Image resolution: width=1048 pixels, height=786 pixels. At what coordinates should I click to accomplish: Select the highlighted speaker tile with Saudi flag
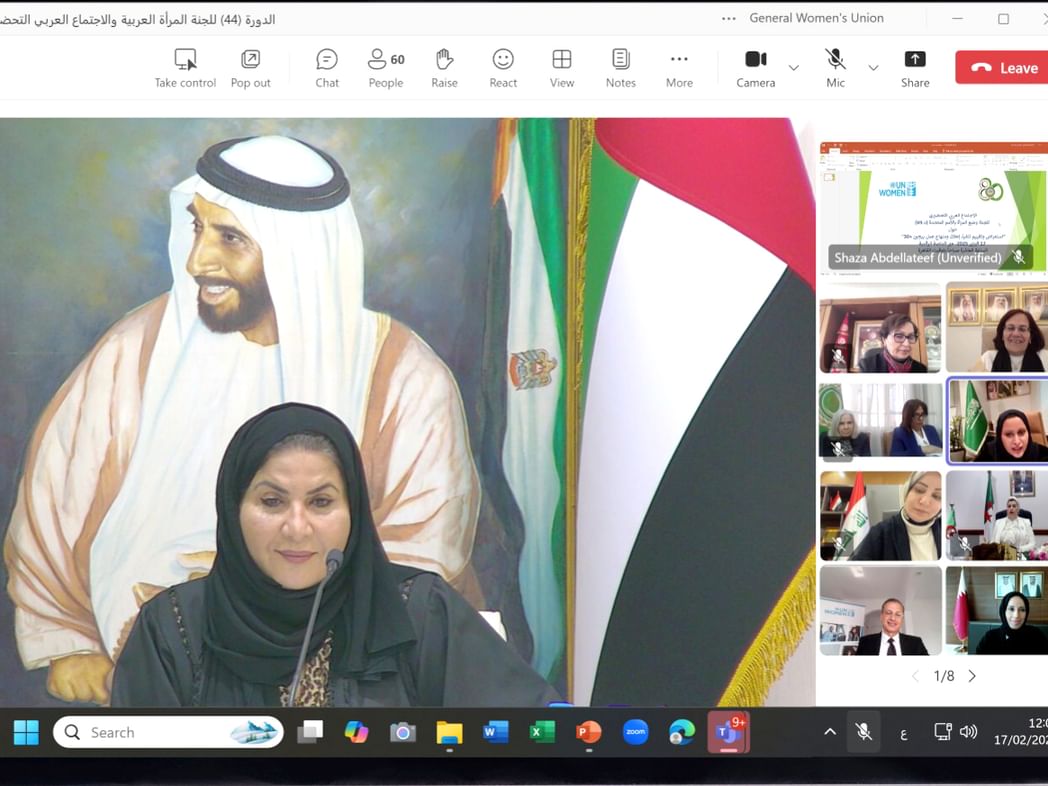click(998, 420)
